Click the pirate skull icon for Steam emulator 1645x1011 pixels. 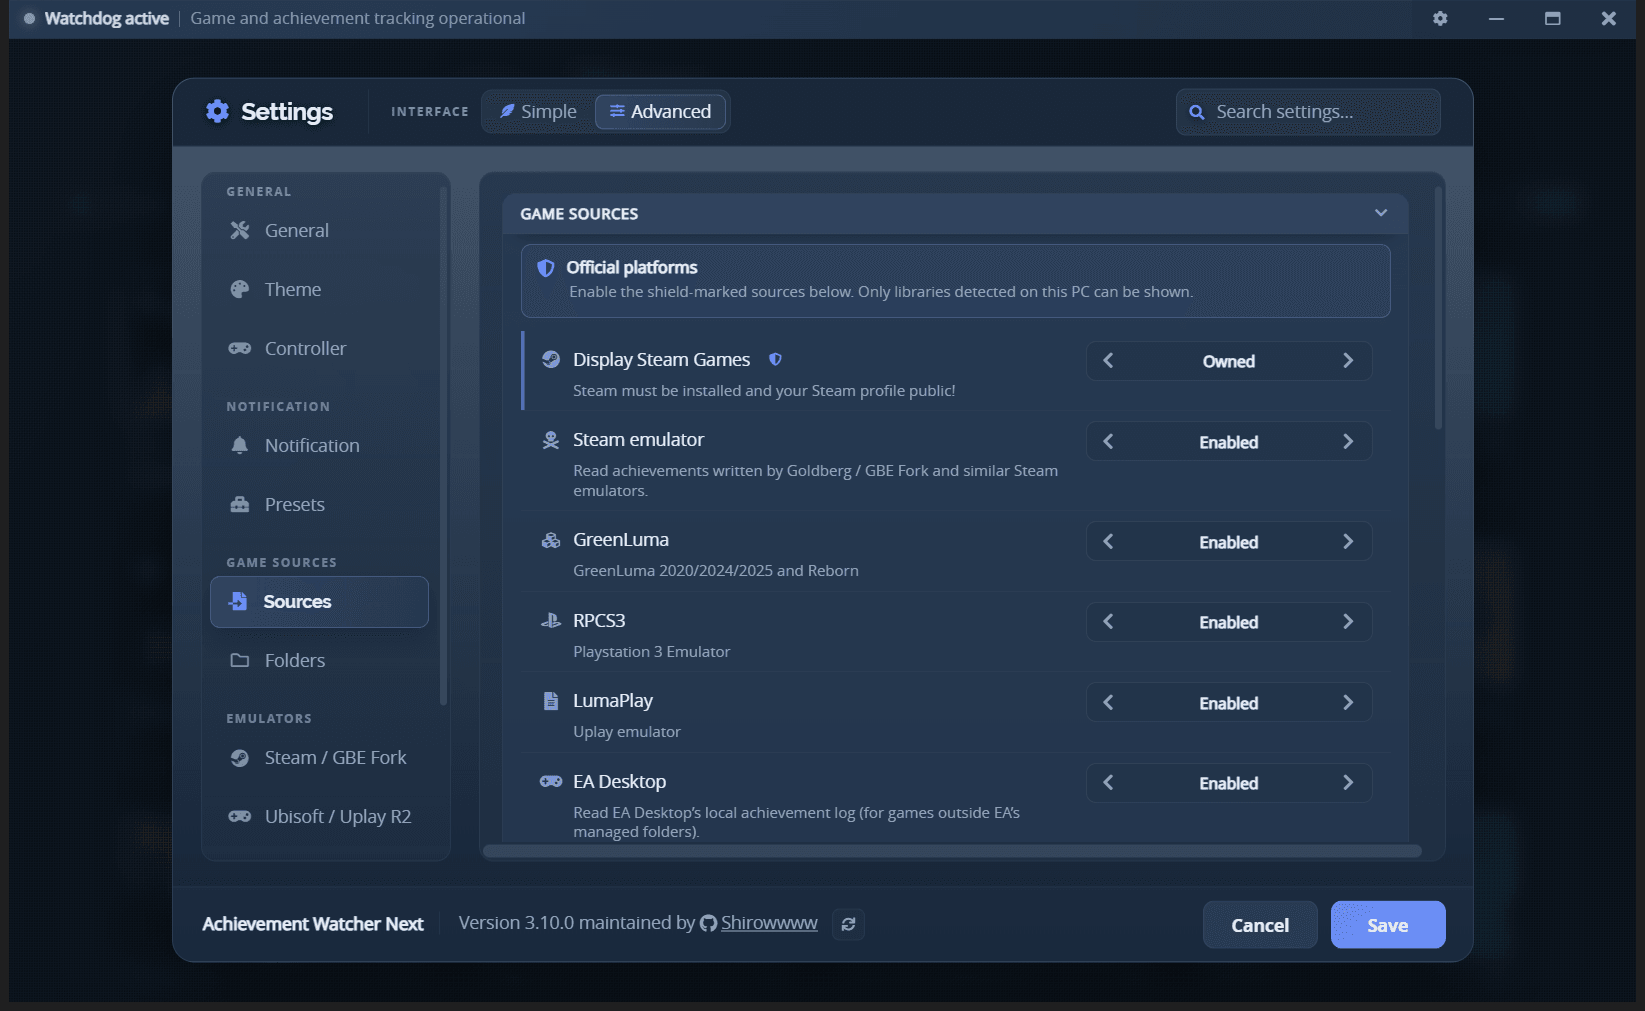550,440
